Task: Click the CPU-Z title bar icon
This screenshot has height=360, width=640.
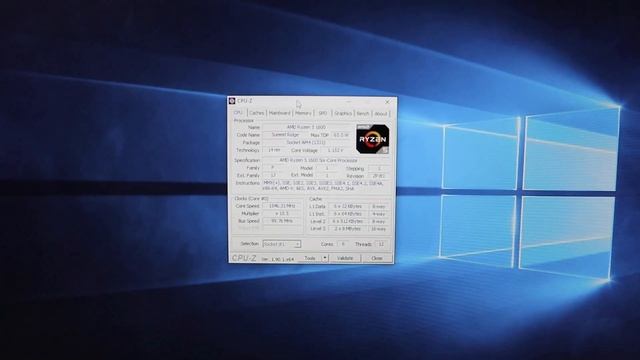Action: pos(232,100)
